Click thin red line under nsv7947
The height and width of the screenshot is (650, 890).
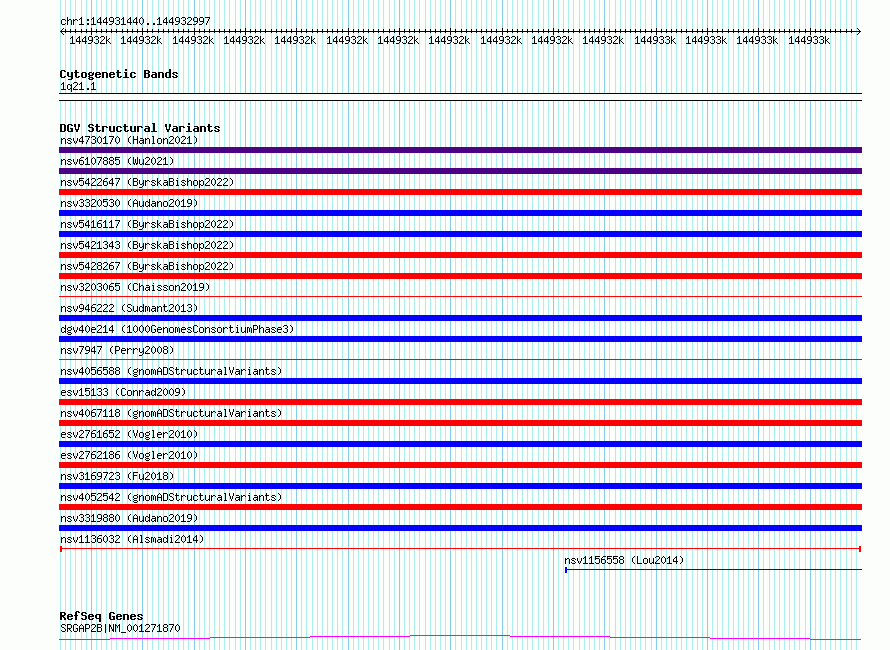click(460, 359)
